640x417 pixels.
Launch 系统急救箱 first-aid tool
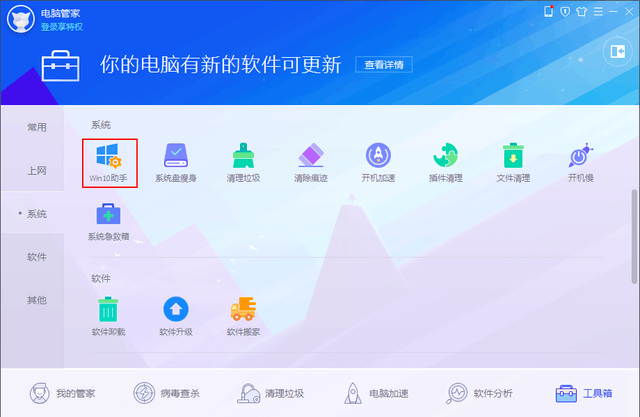109,222
